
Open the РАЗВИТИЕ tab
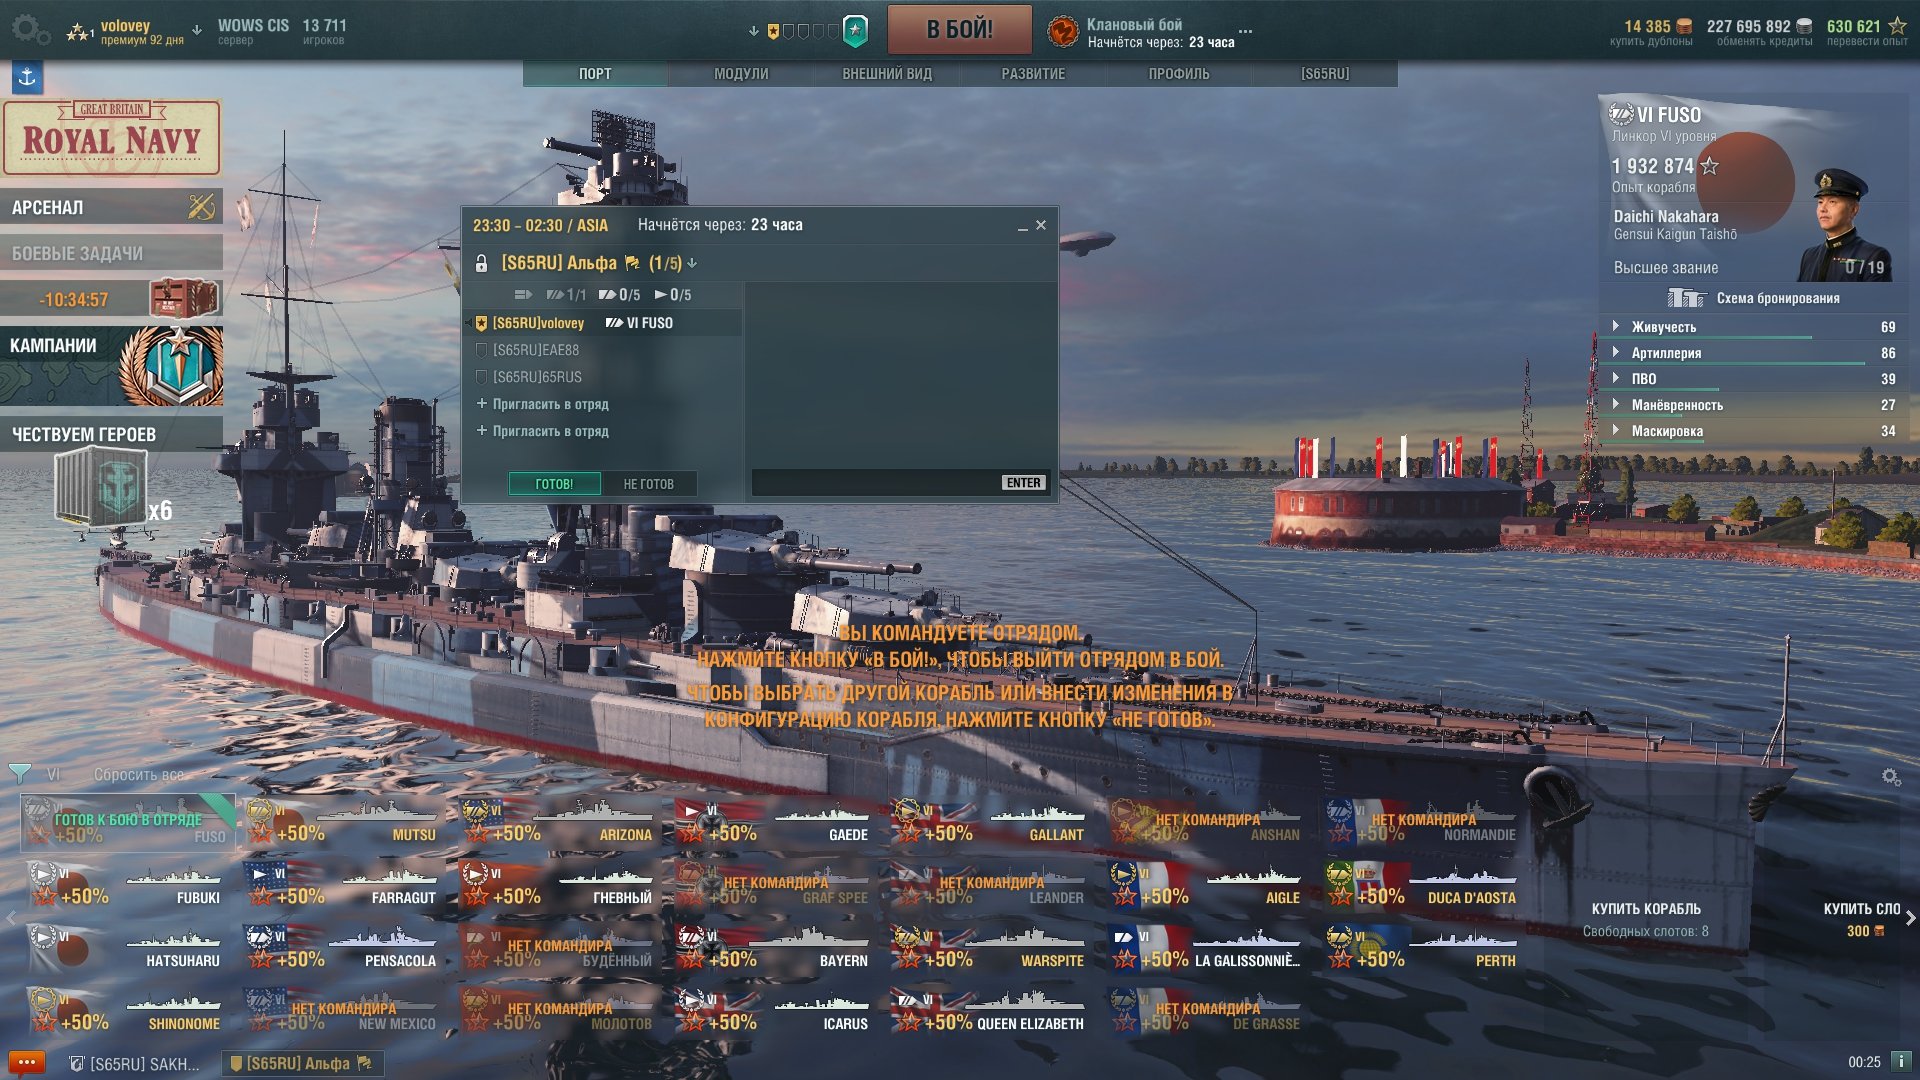pyautogui.click(x=1033, y=74)
